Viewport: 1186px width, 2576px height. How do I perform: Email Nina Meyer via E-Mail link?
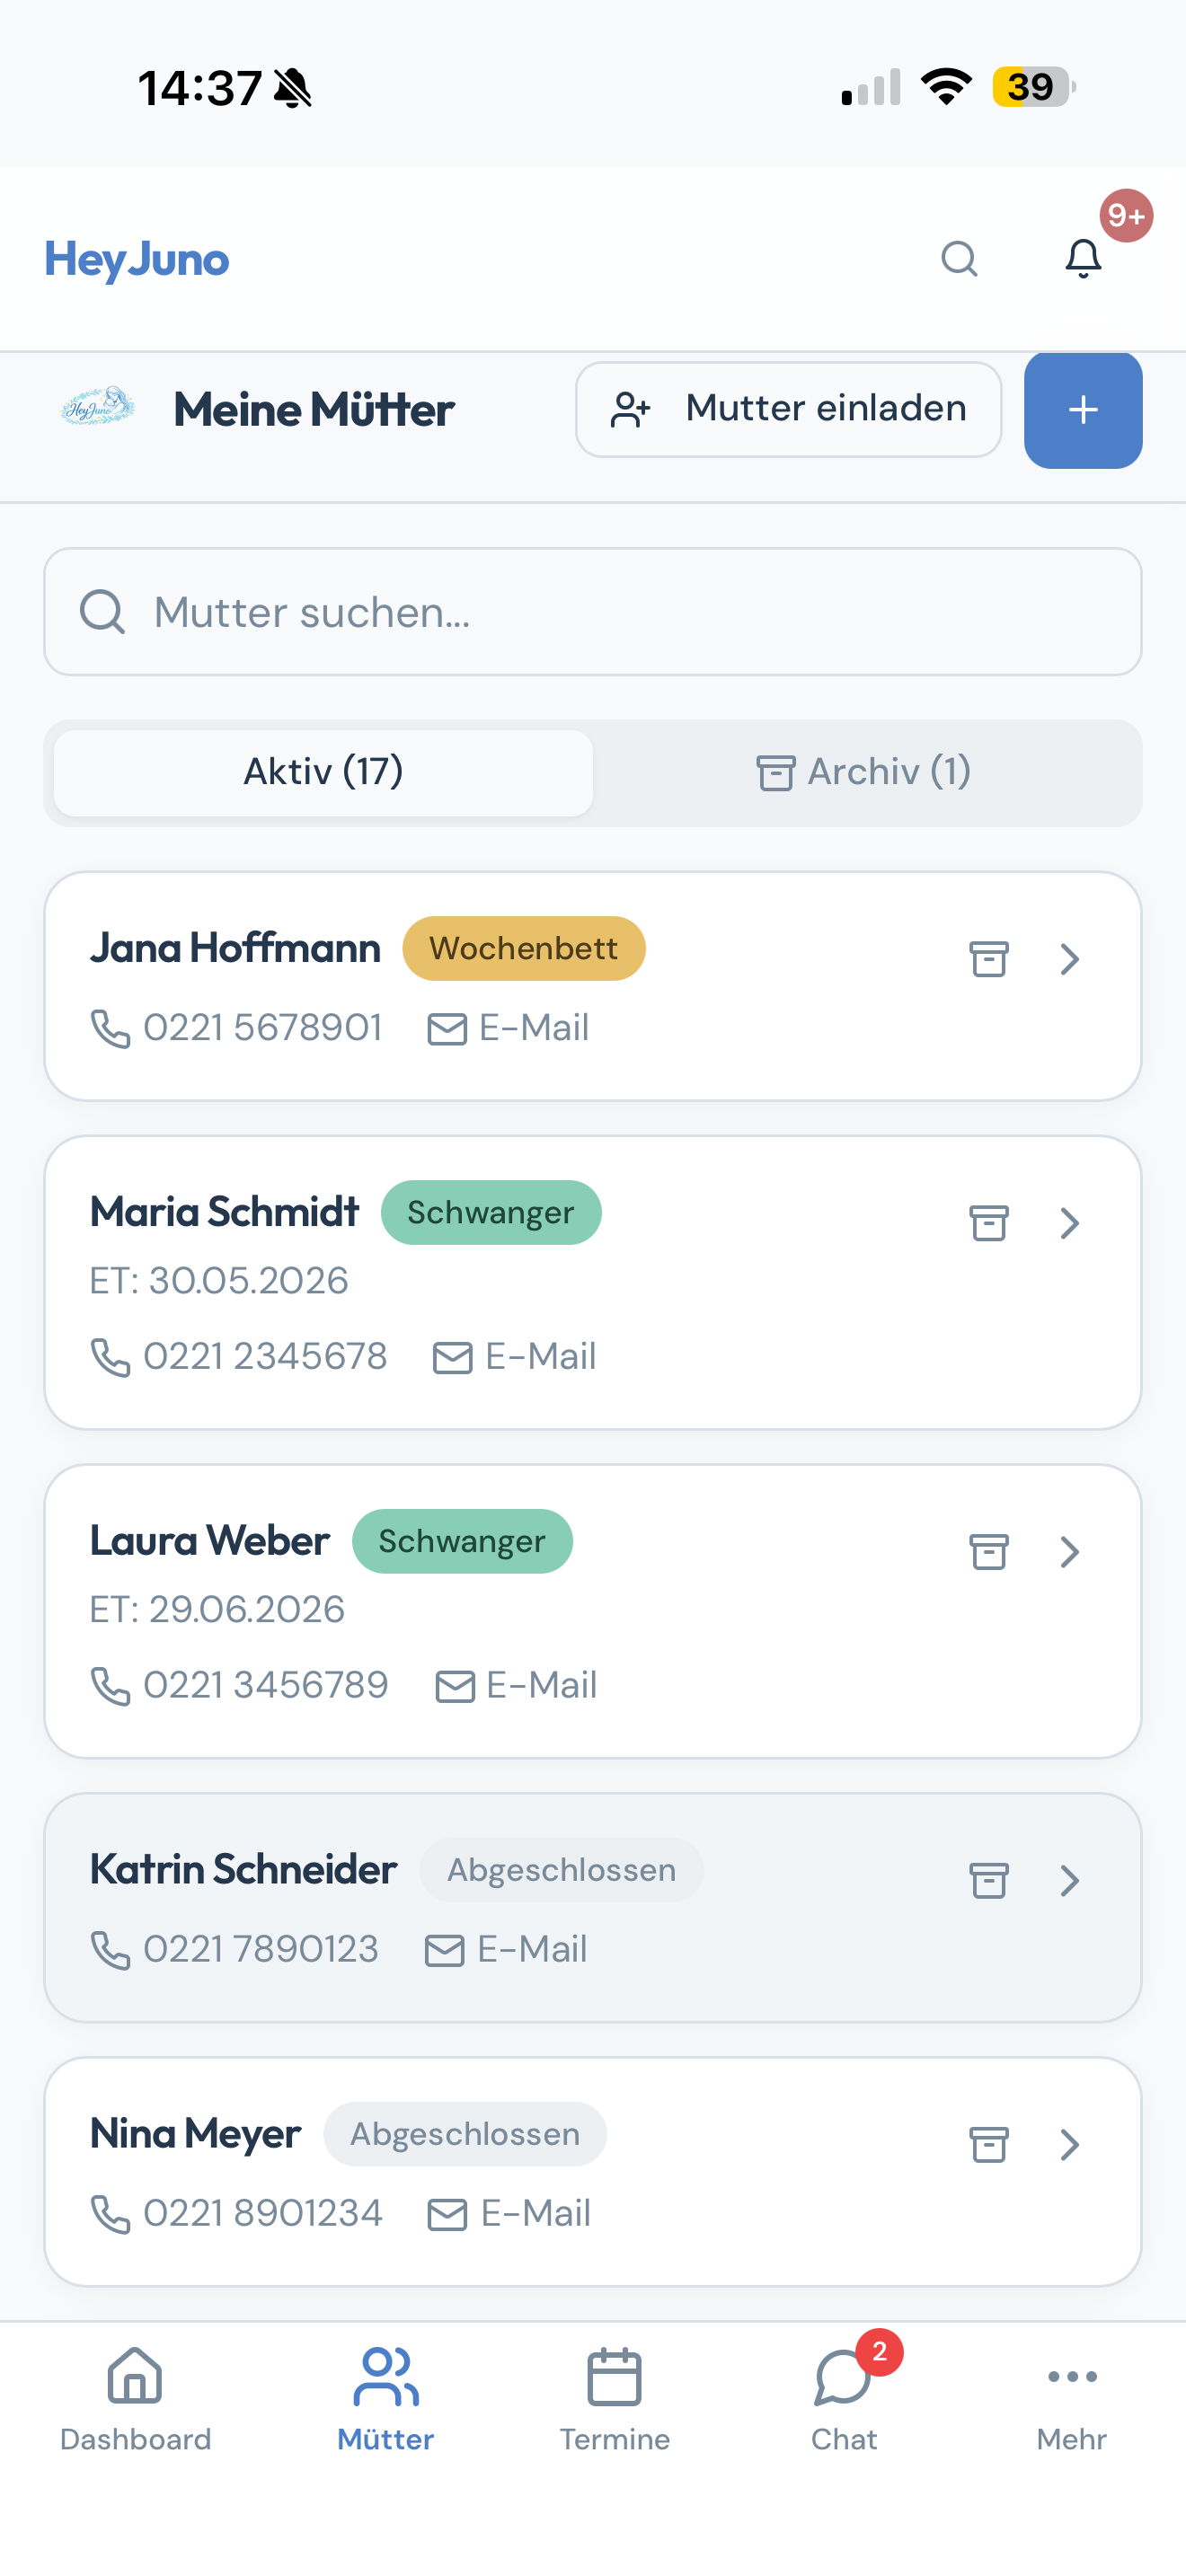510,2214
